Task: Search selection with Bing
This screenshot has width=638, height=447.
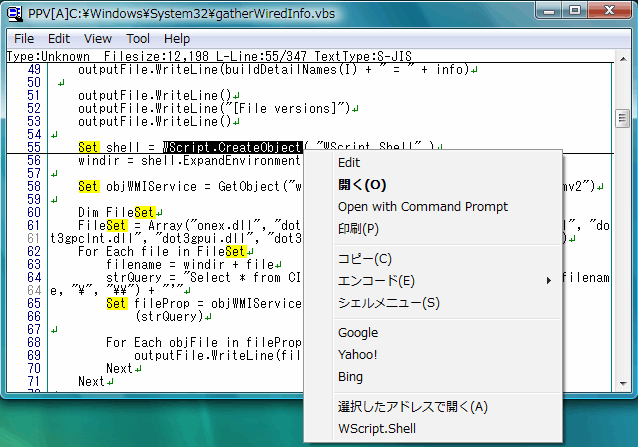Action: click(350, 377)
